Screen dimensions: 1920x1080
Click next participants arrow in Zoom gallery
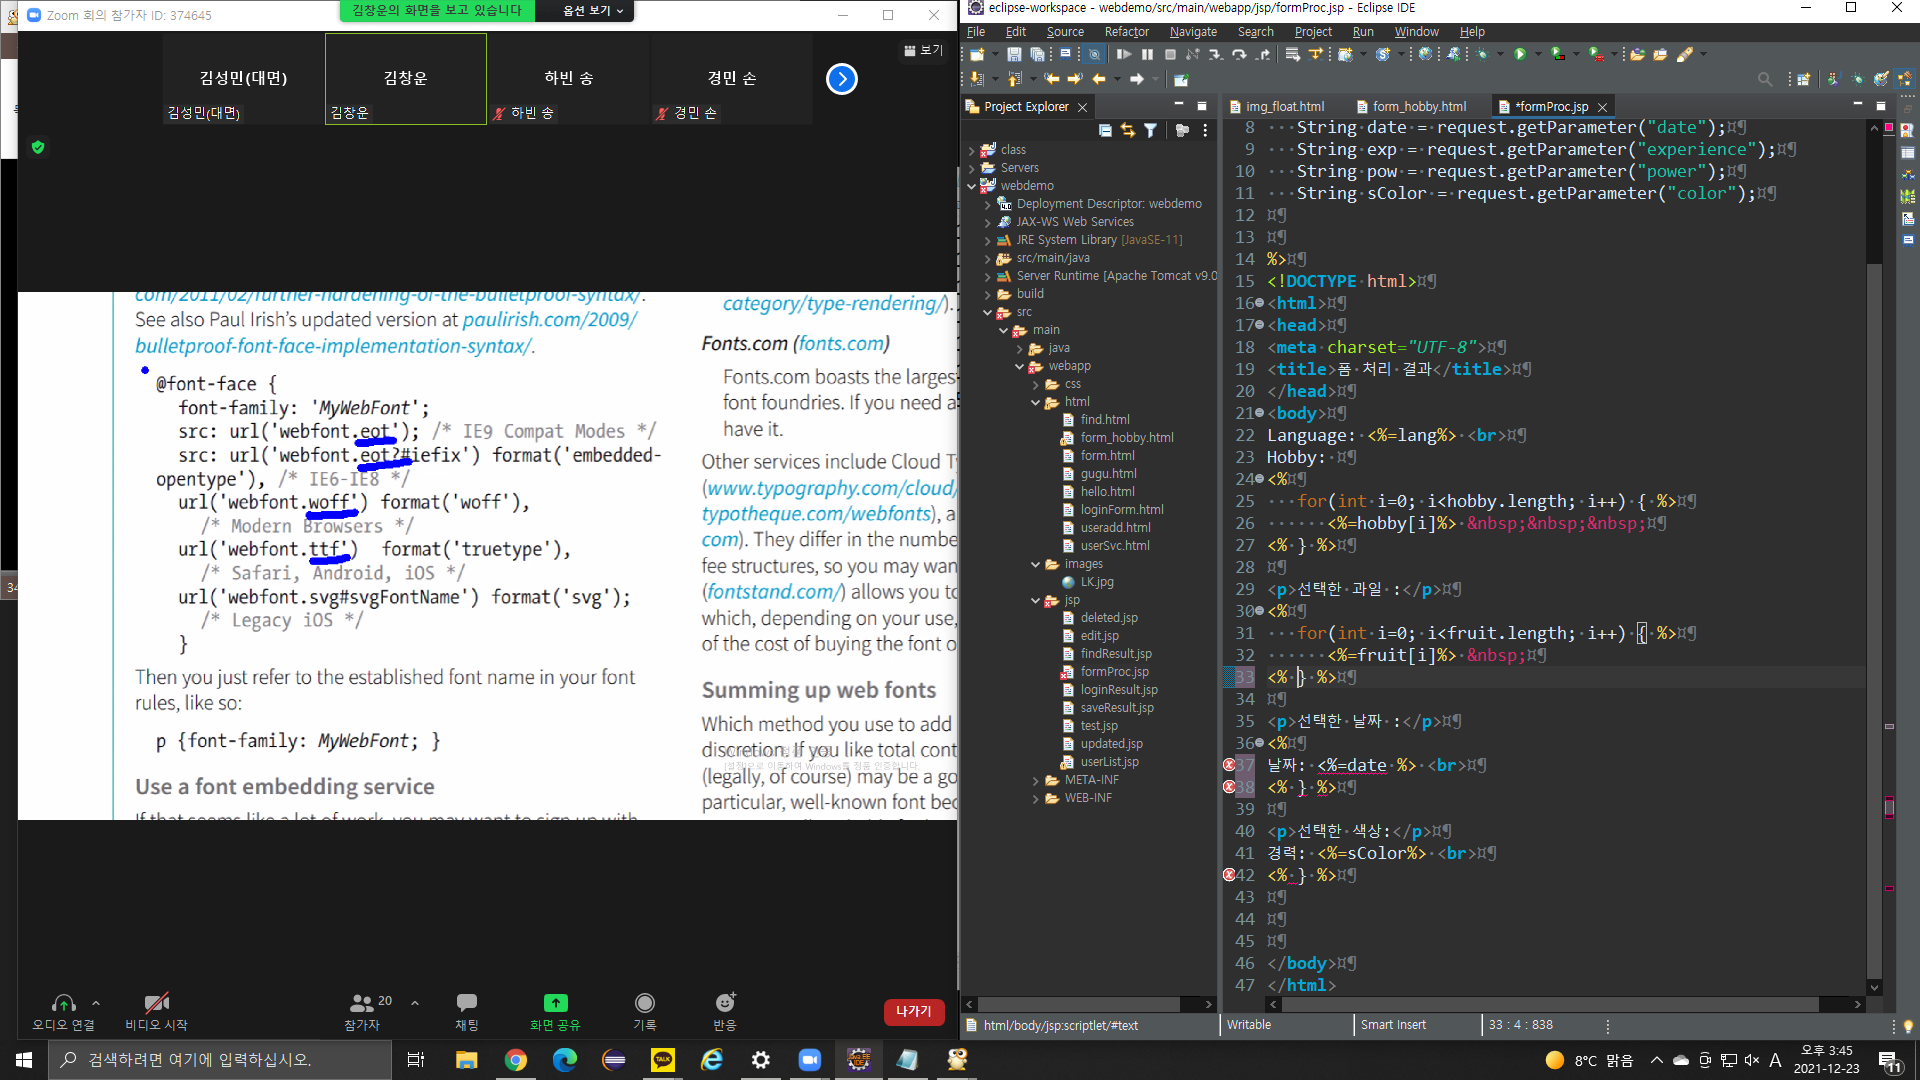(x=842, y=79)
